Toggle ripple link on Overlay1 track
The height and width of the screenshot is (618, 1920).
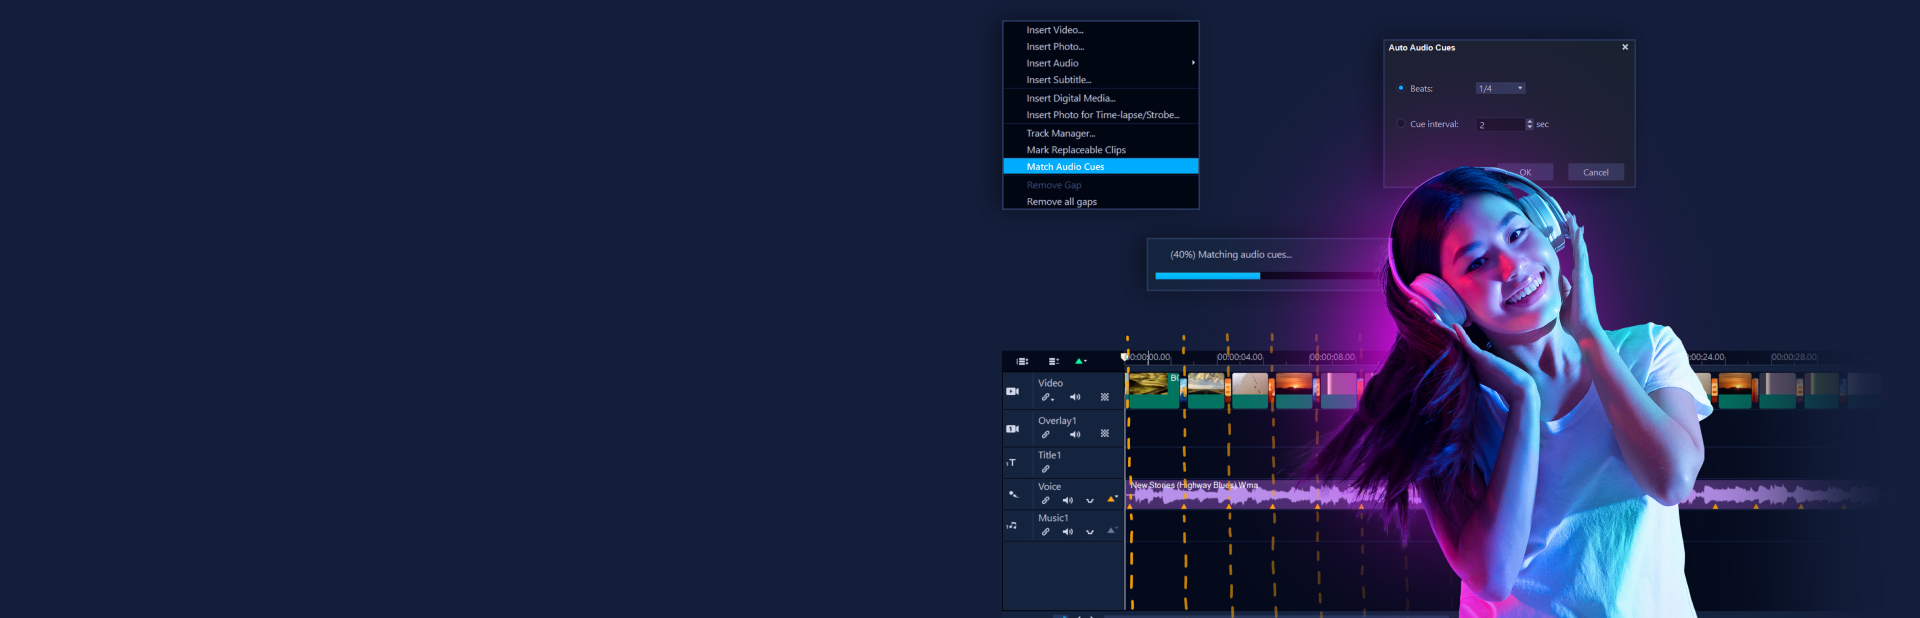1045,434
